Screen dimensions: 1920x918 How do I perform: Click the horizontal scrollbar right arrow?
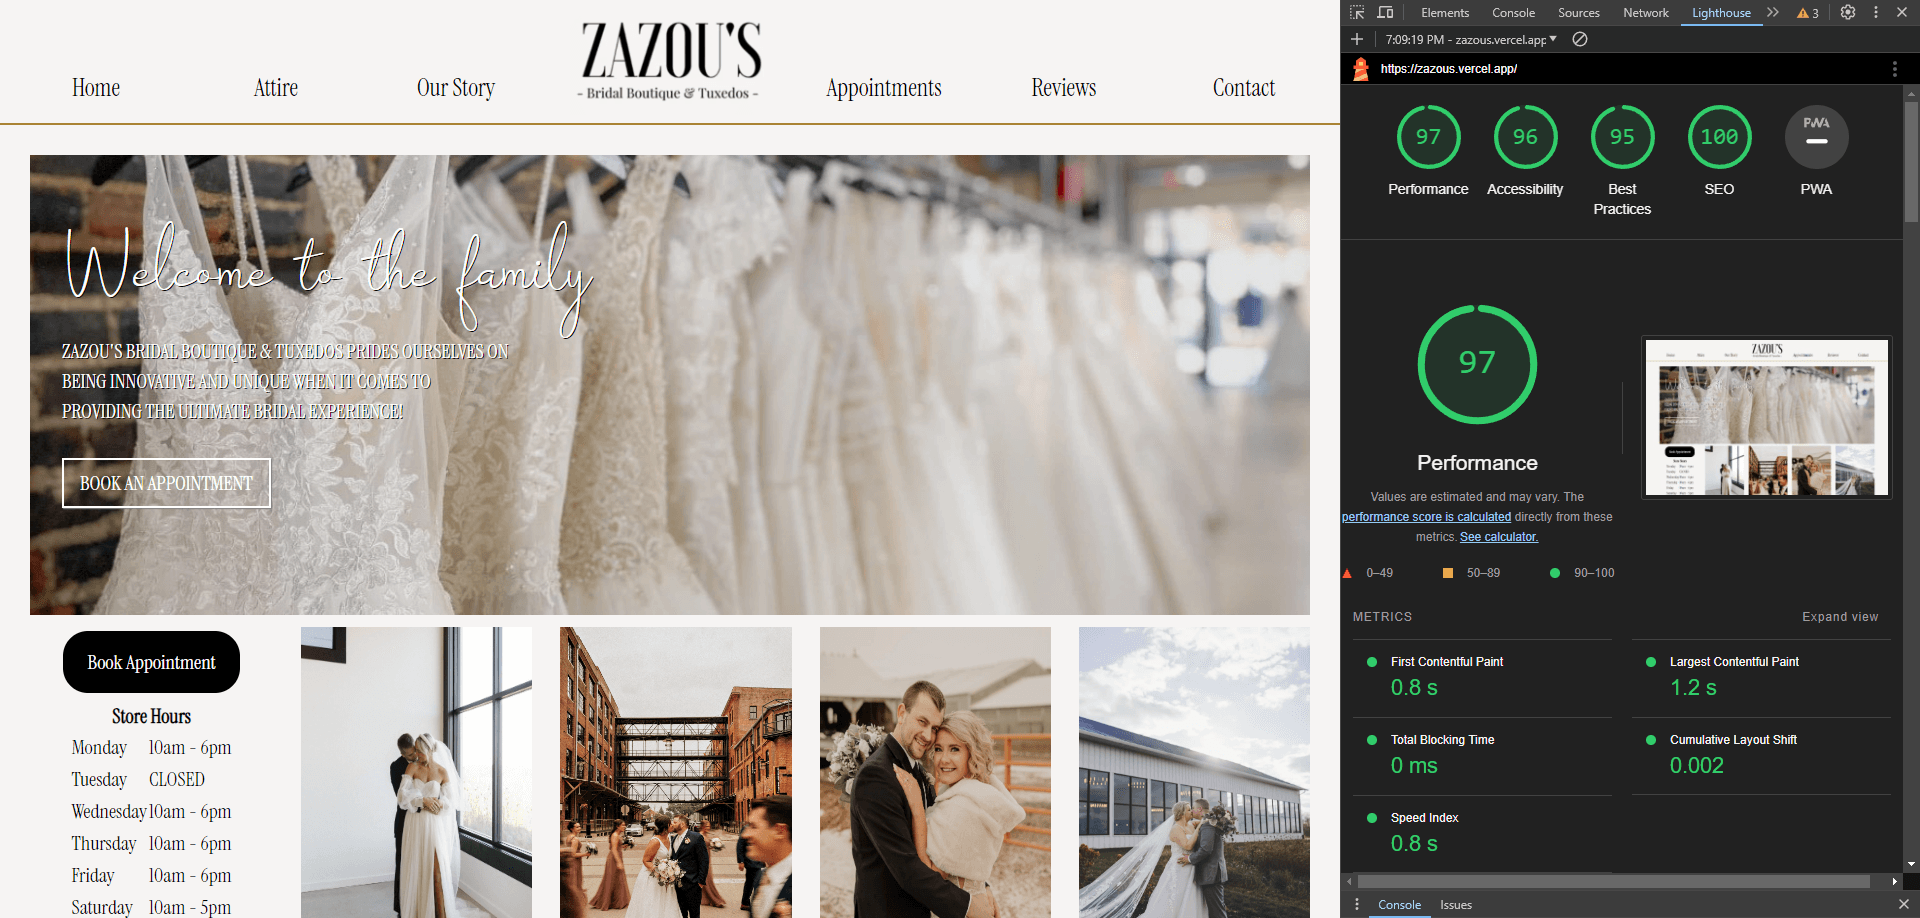coord(1894,881)
